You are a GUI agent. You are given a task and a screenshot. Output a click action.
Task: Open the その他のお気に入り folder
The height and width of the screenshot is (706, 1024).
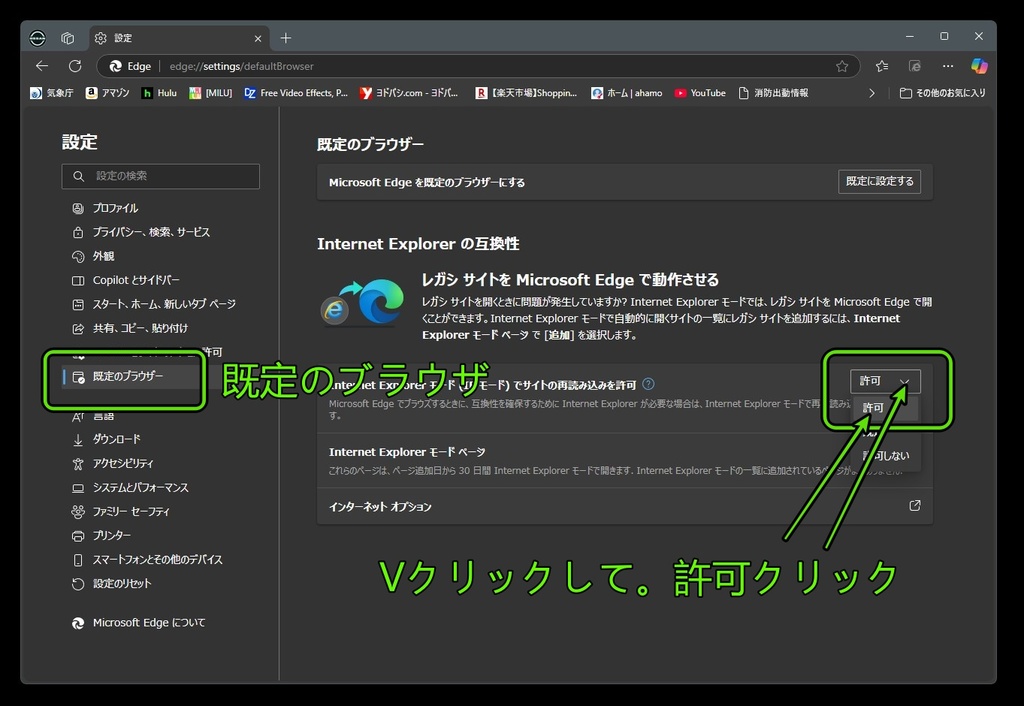click(x=943, y=93)
